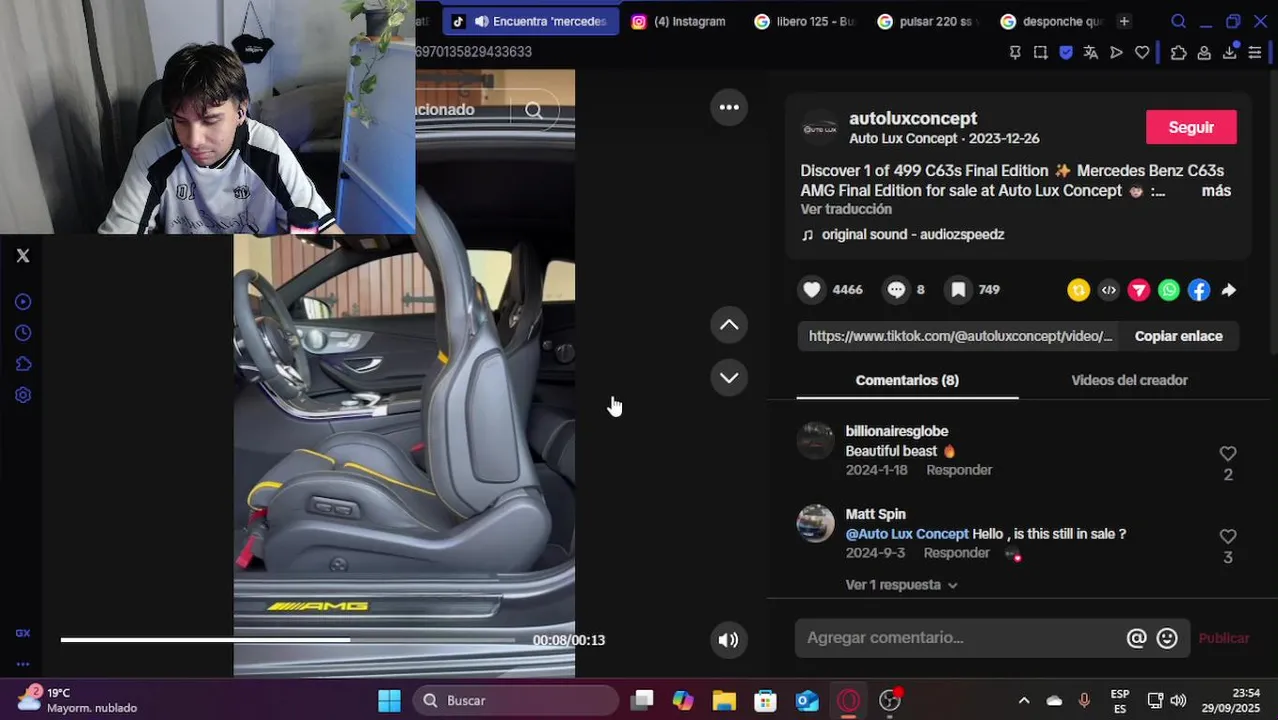Click the yellow repost icon
Image resolution: width=1278 pixels, height=720 pixels.
point(1078,290)
